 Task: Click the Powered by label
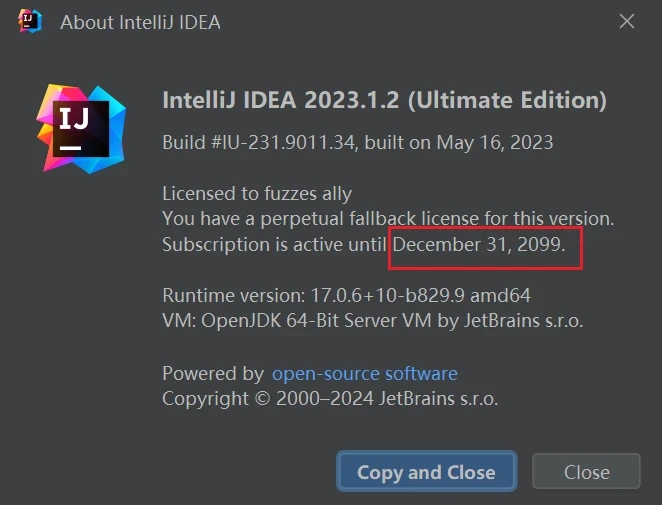[x=213, y=374]
